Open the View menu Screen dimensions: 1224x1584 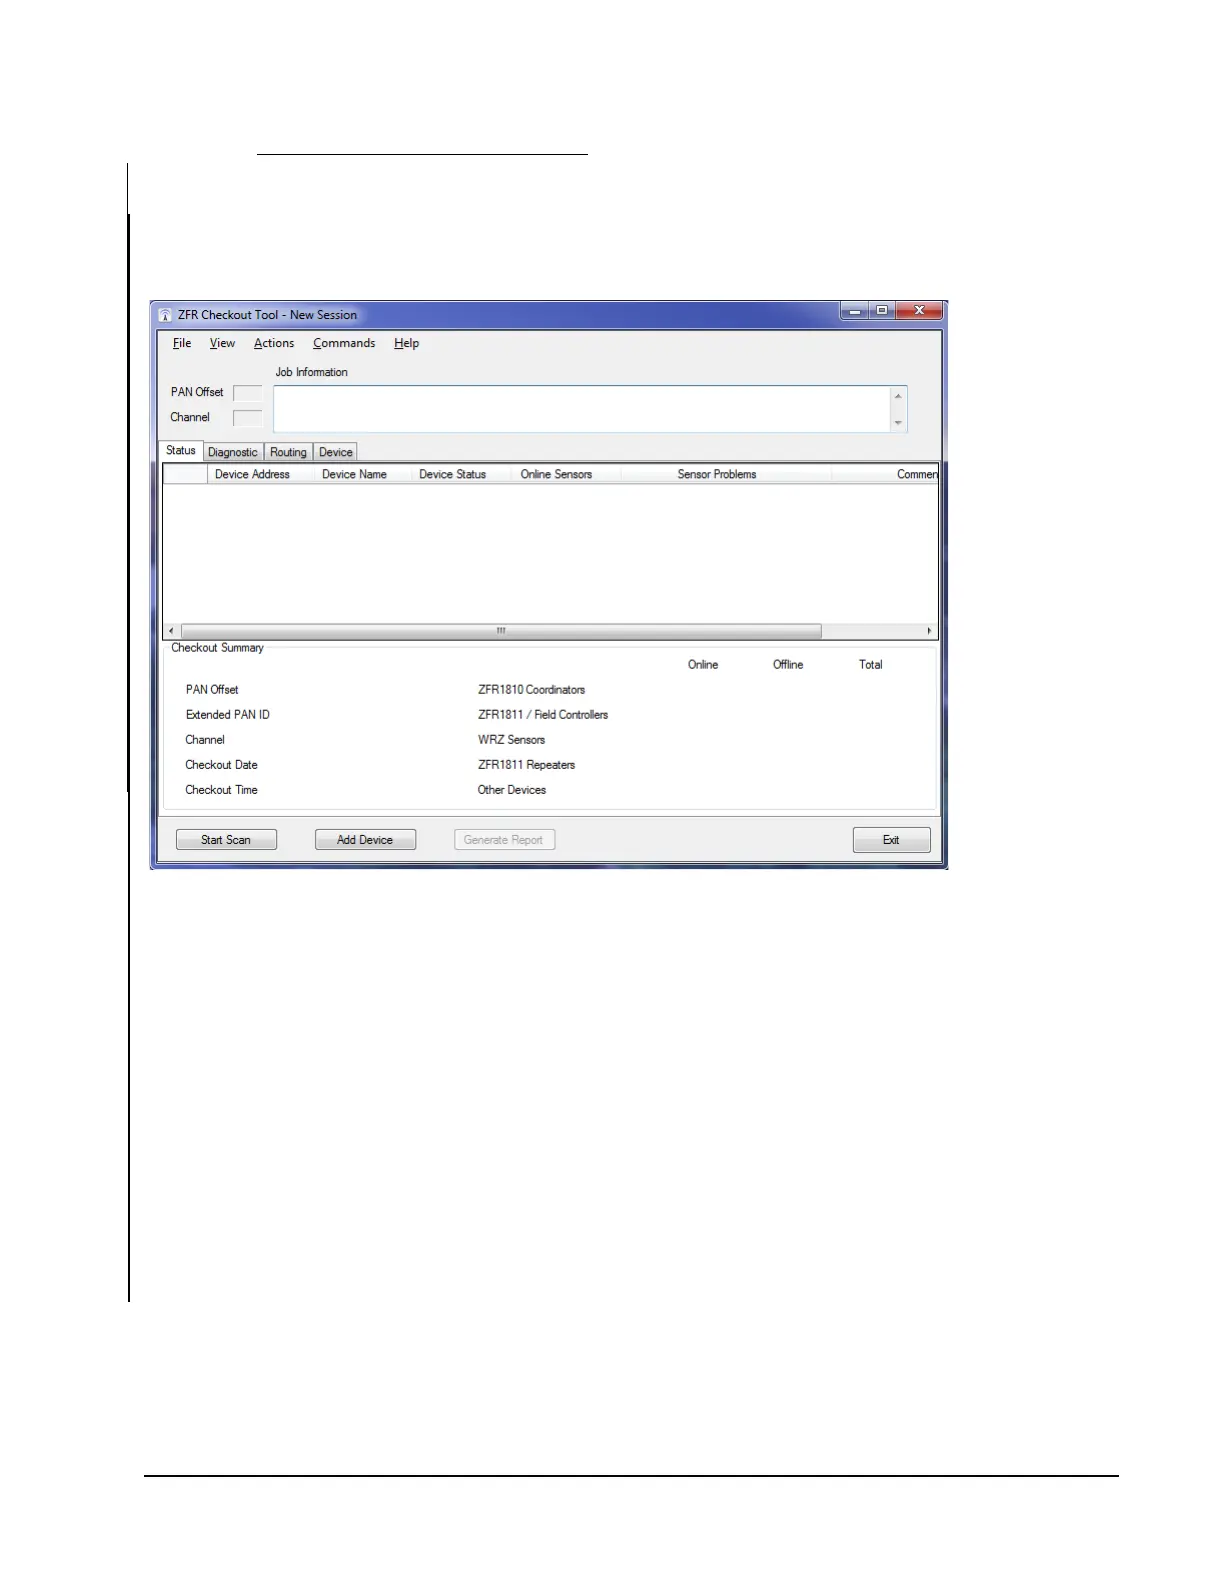pyautogui.click(x=222, y=343)
